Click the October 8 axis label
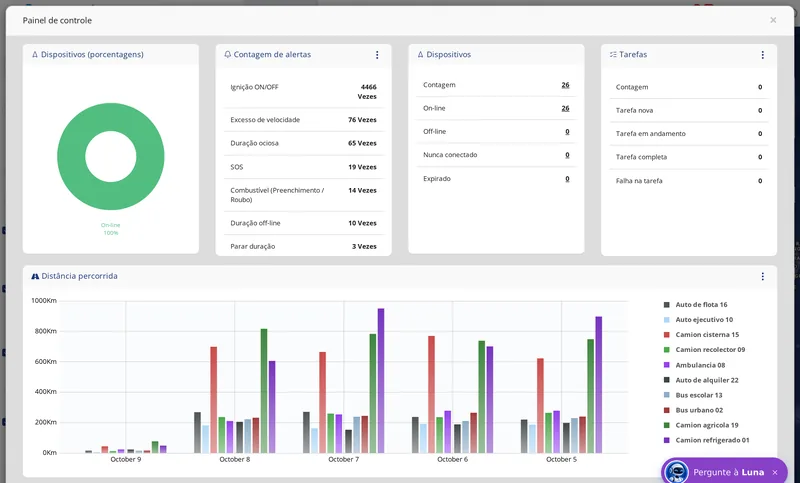 235,460
